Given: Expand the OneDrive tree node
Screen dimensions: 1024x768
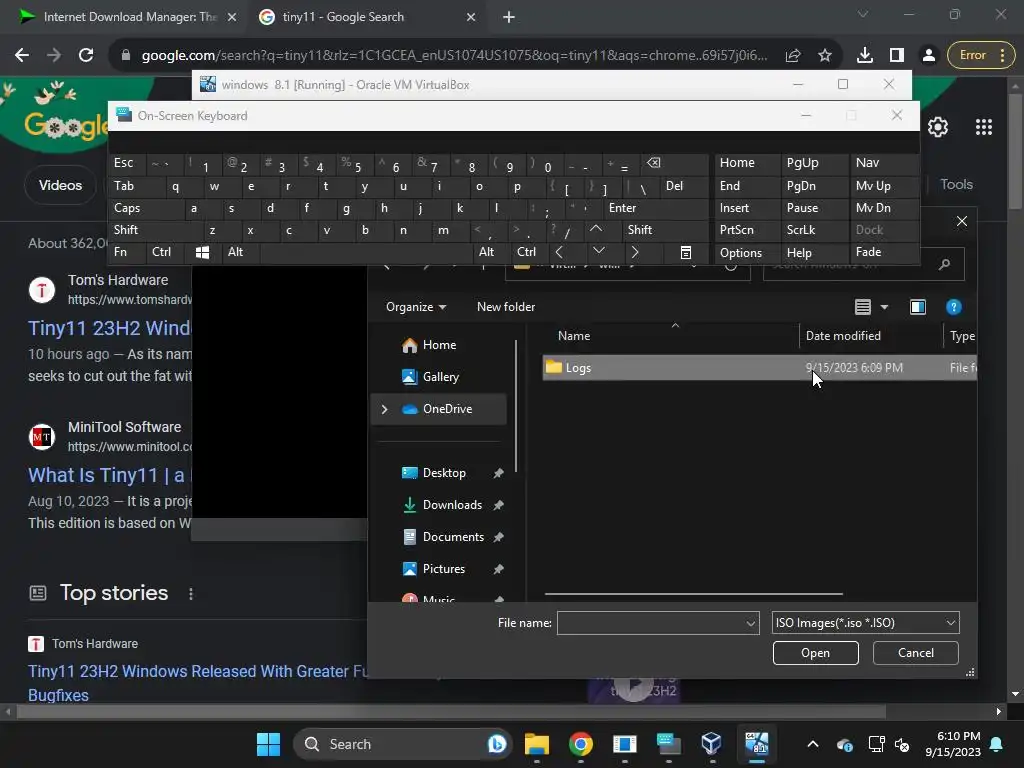Looking at the screenshot, I should coord(384,409).
